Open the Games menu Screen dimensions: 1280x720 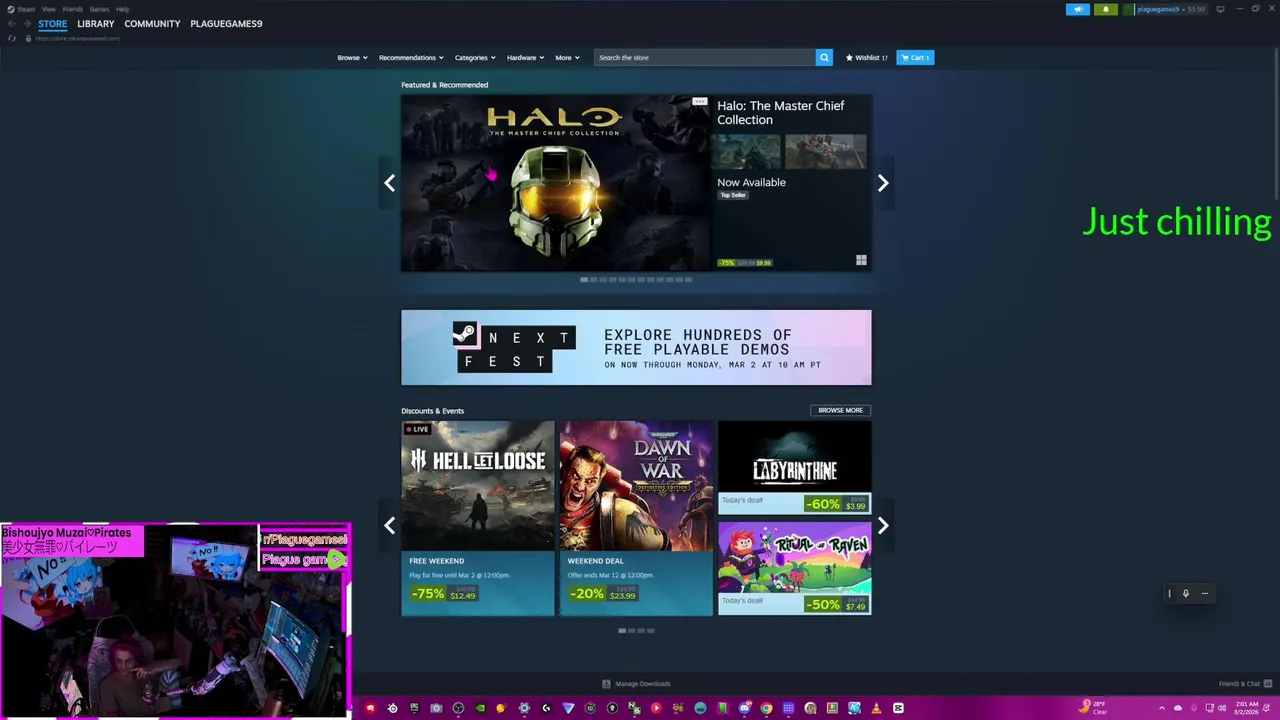pyautogui.click(x=99, y=9)
